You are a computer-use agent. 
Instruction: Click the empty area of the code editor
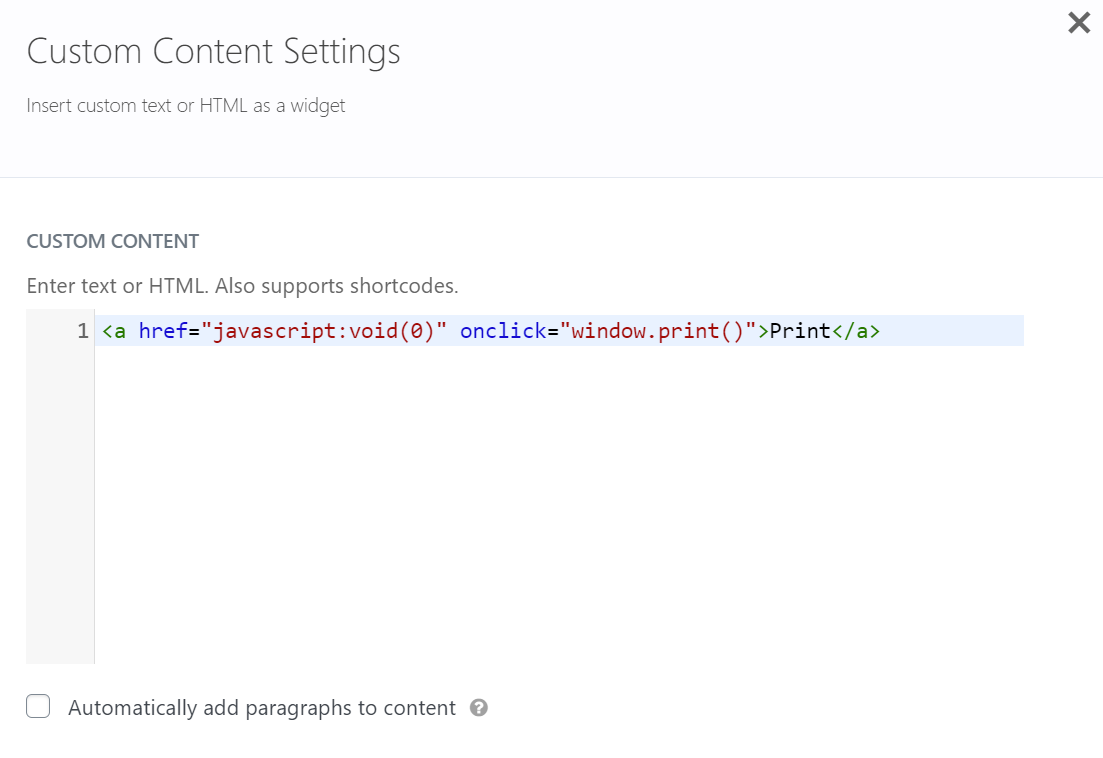[560, 500]
